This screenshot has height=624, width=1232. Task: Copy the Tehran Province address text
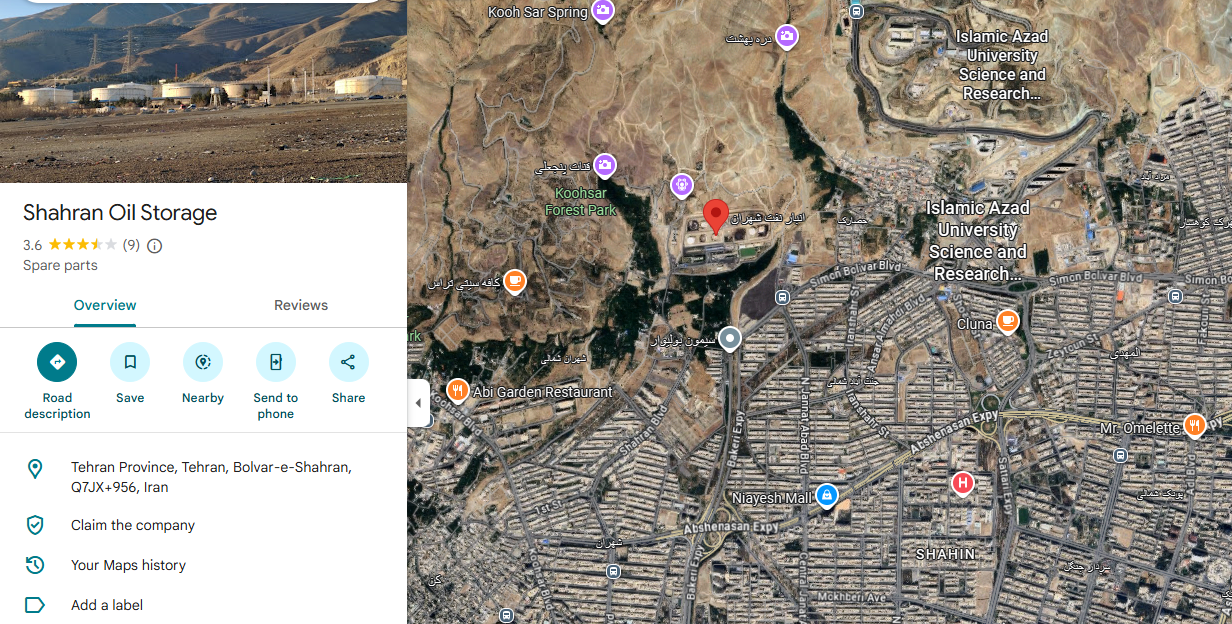211,477
